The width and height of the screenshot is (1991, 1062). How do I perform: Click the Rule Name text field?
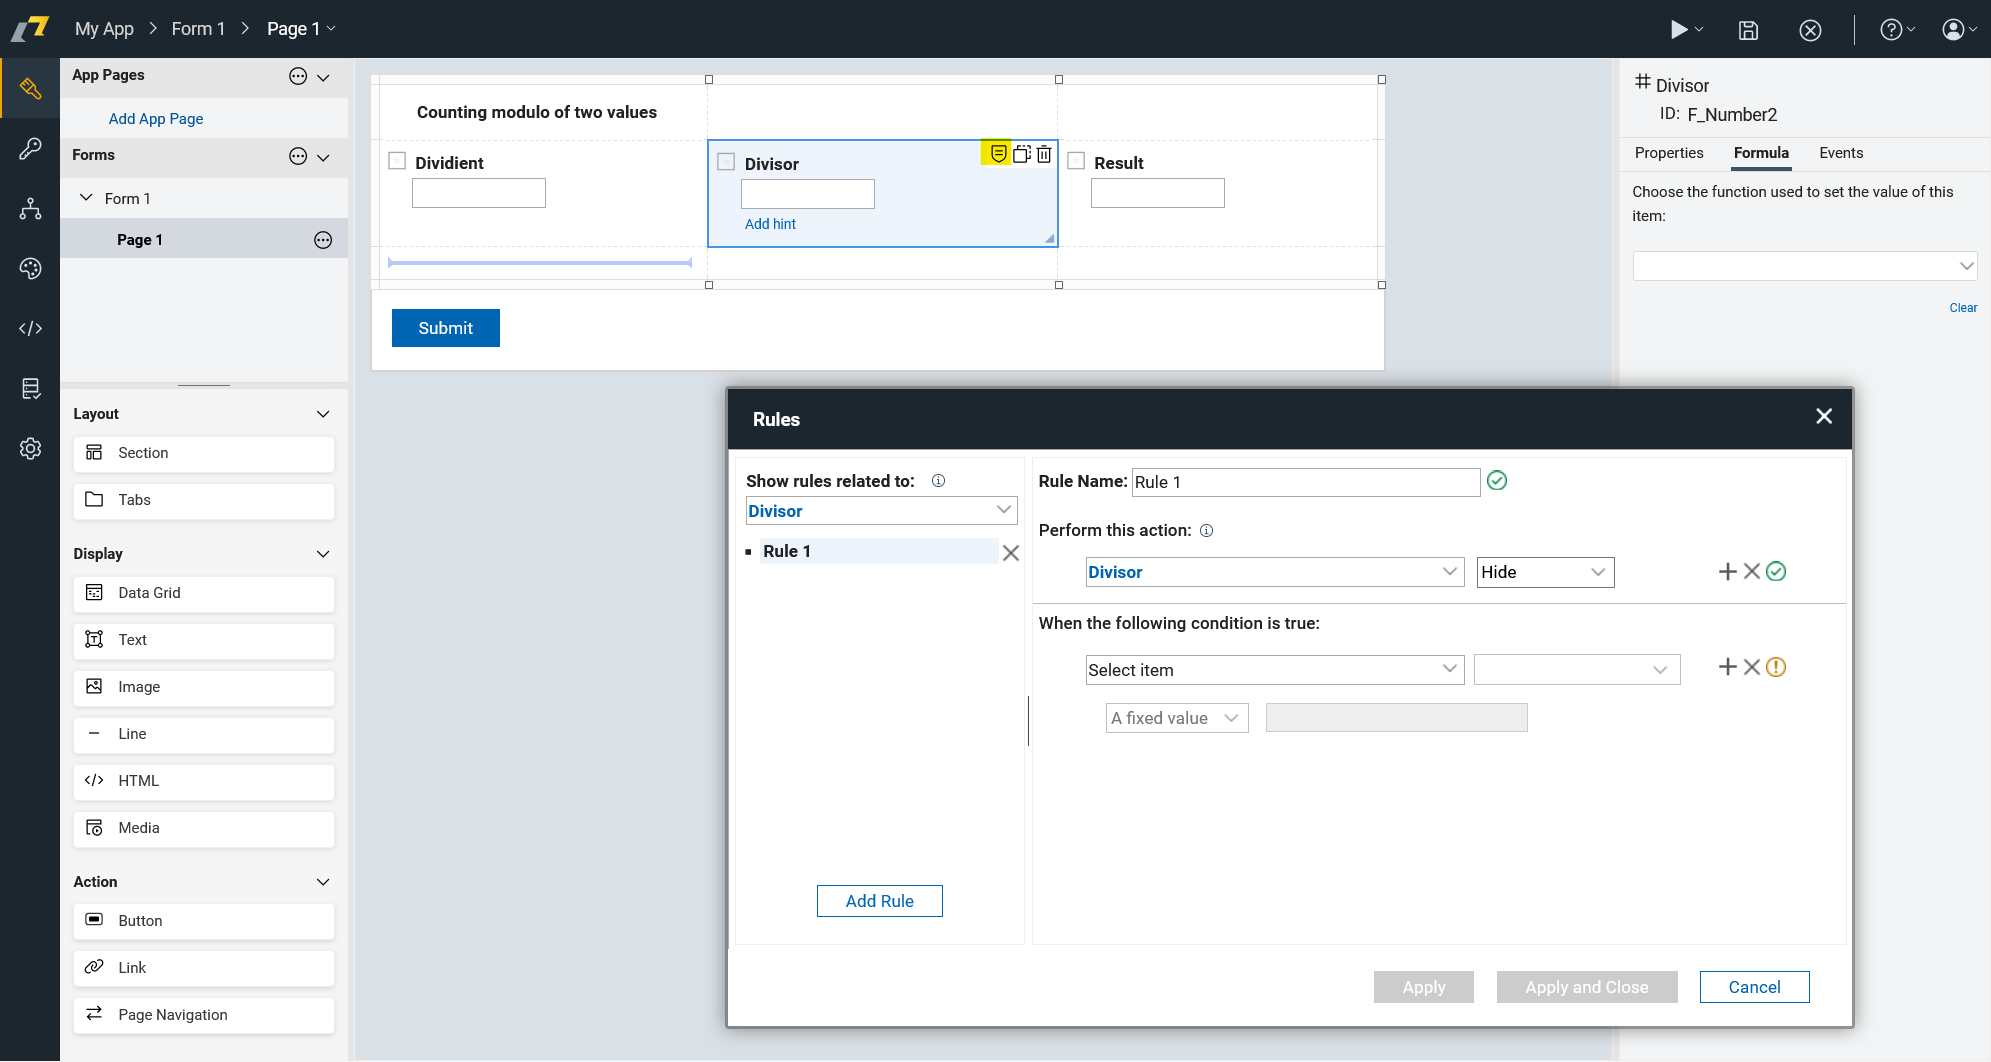[x=1305, y=482]
